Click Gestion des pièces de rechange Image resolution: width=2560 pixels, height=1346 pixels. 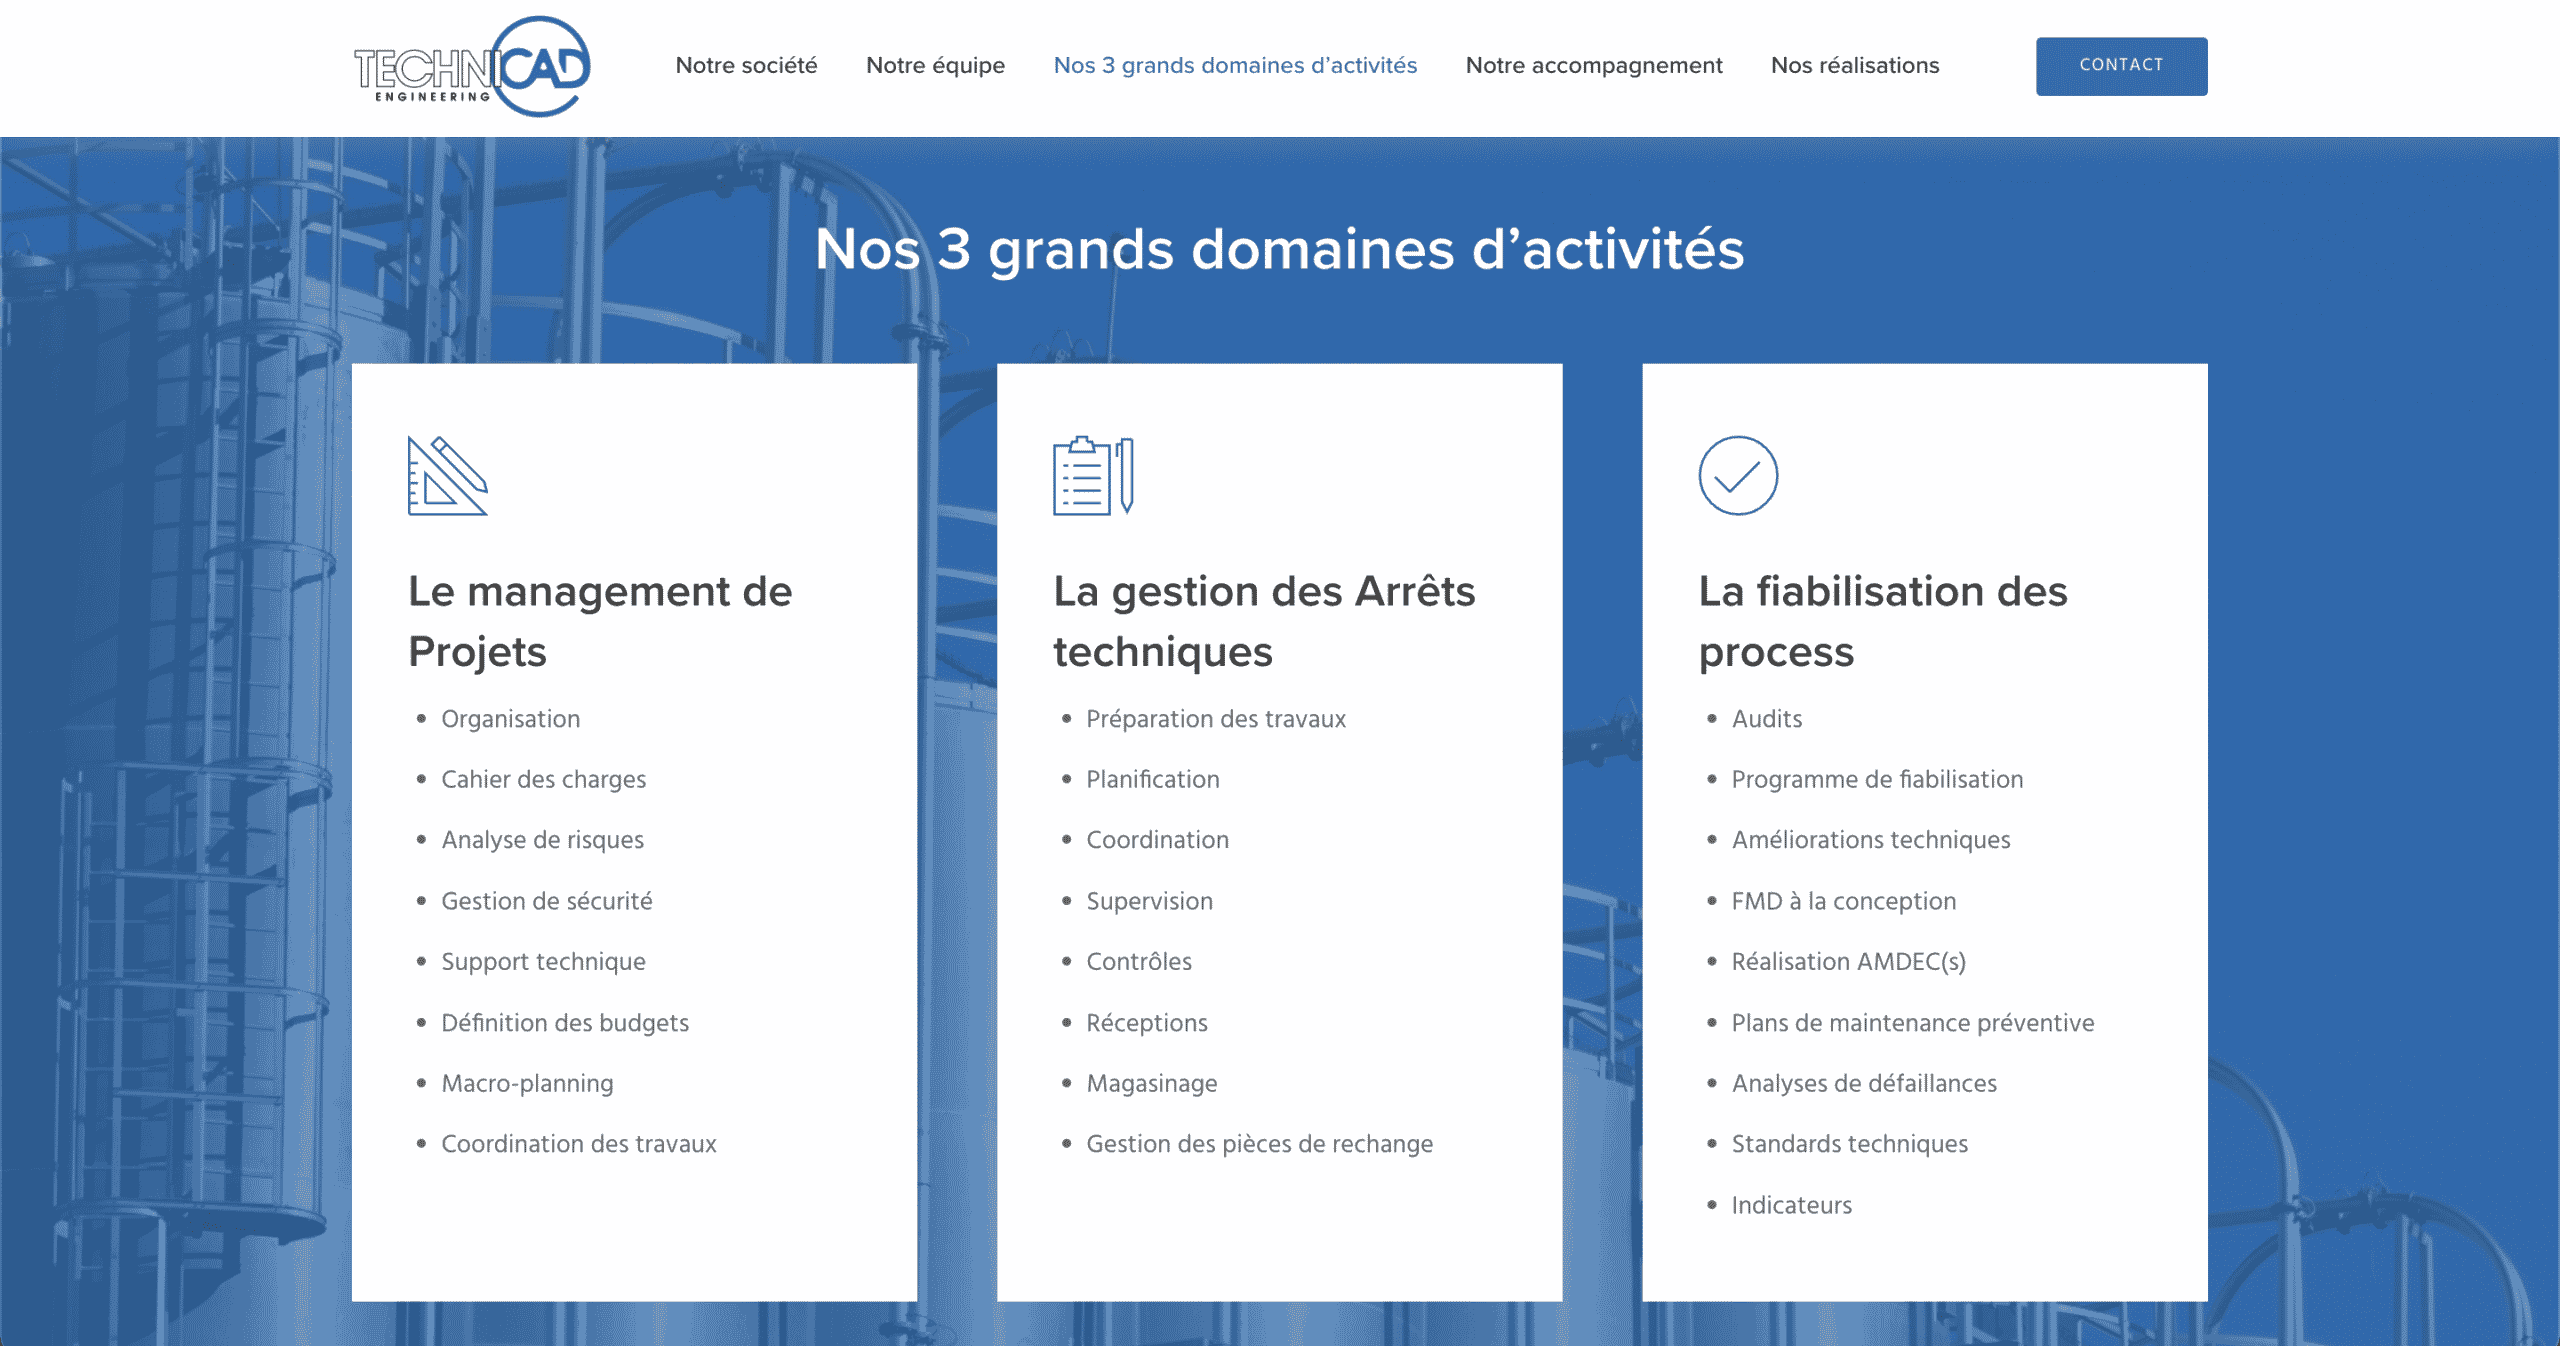click(x=1259, y=1144)
